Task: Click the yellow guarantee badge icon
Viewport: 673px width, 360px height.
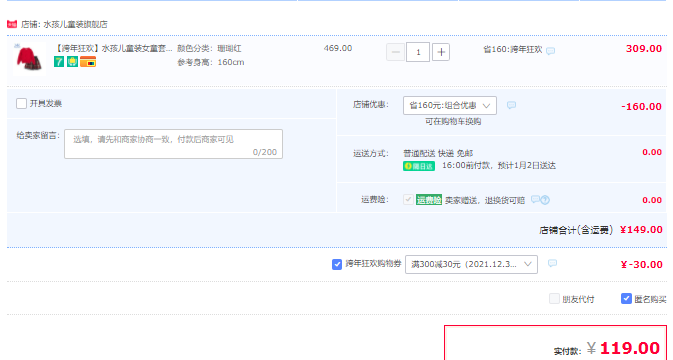Action: (x=73, y=62)
